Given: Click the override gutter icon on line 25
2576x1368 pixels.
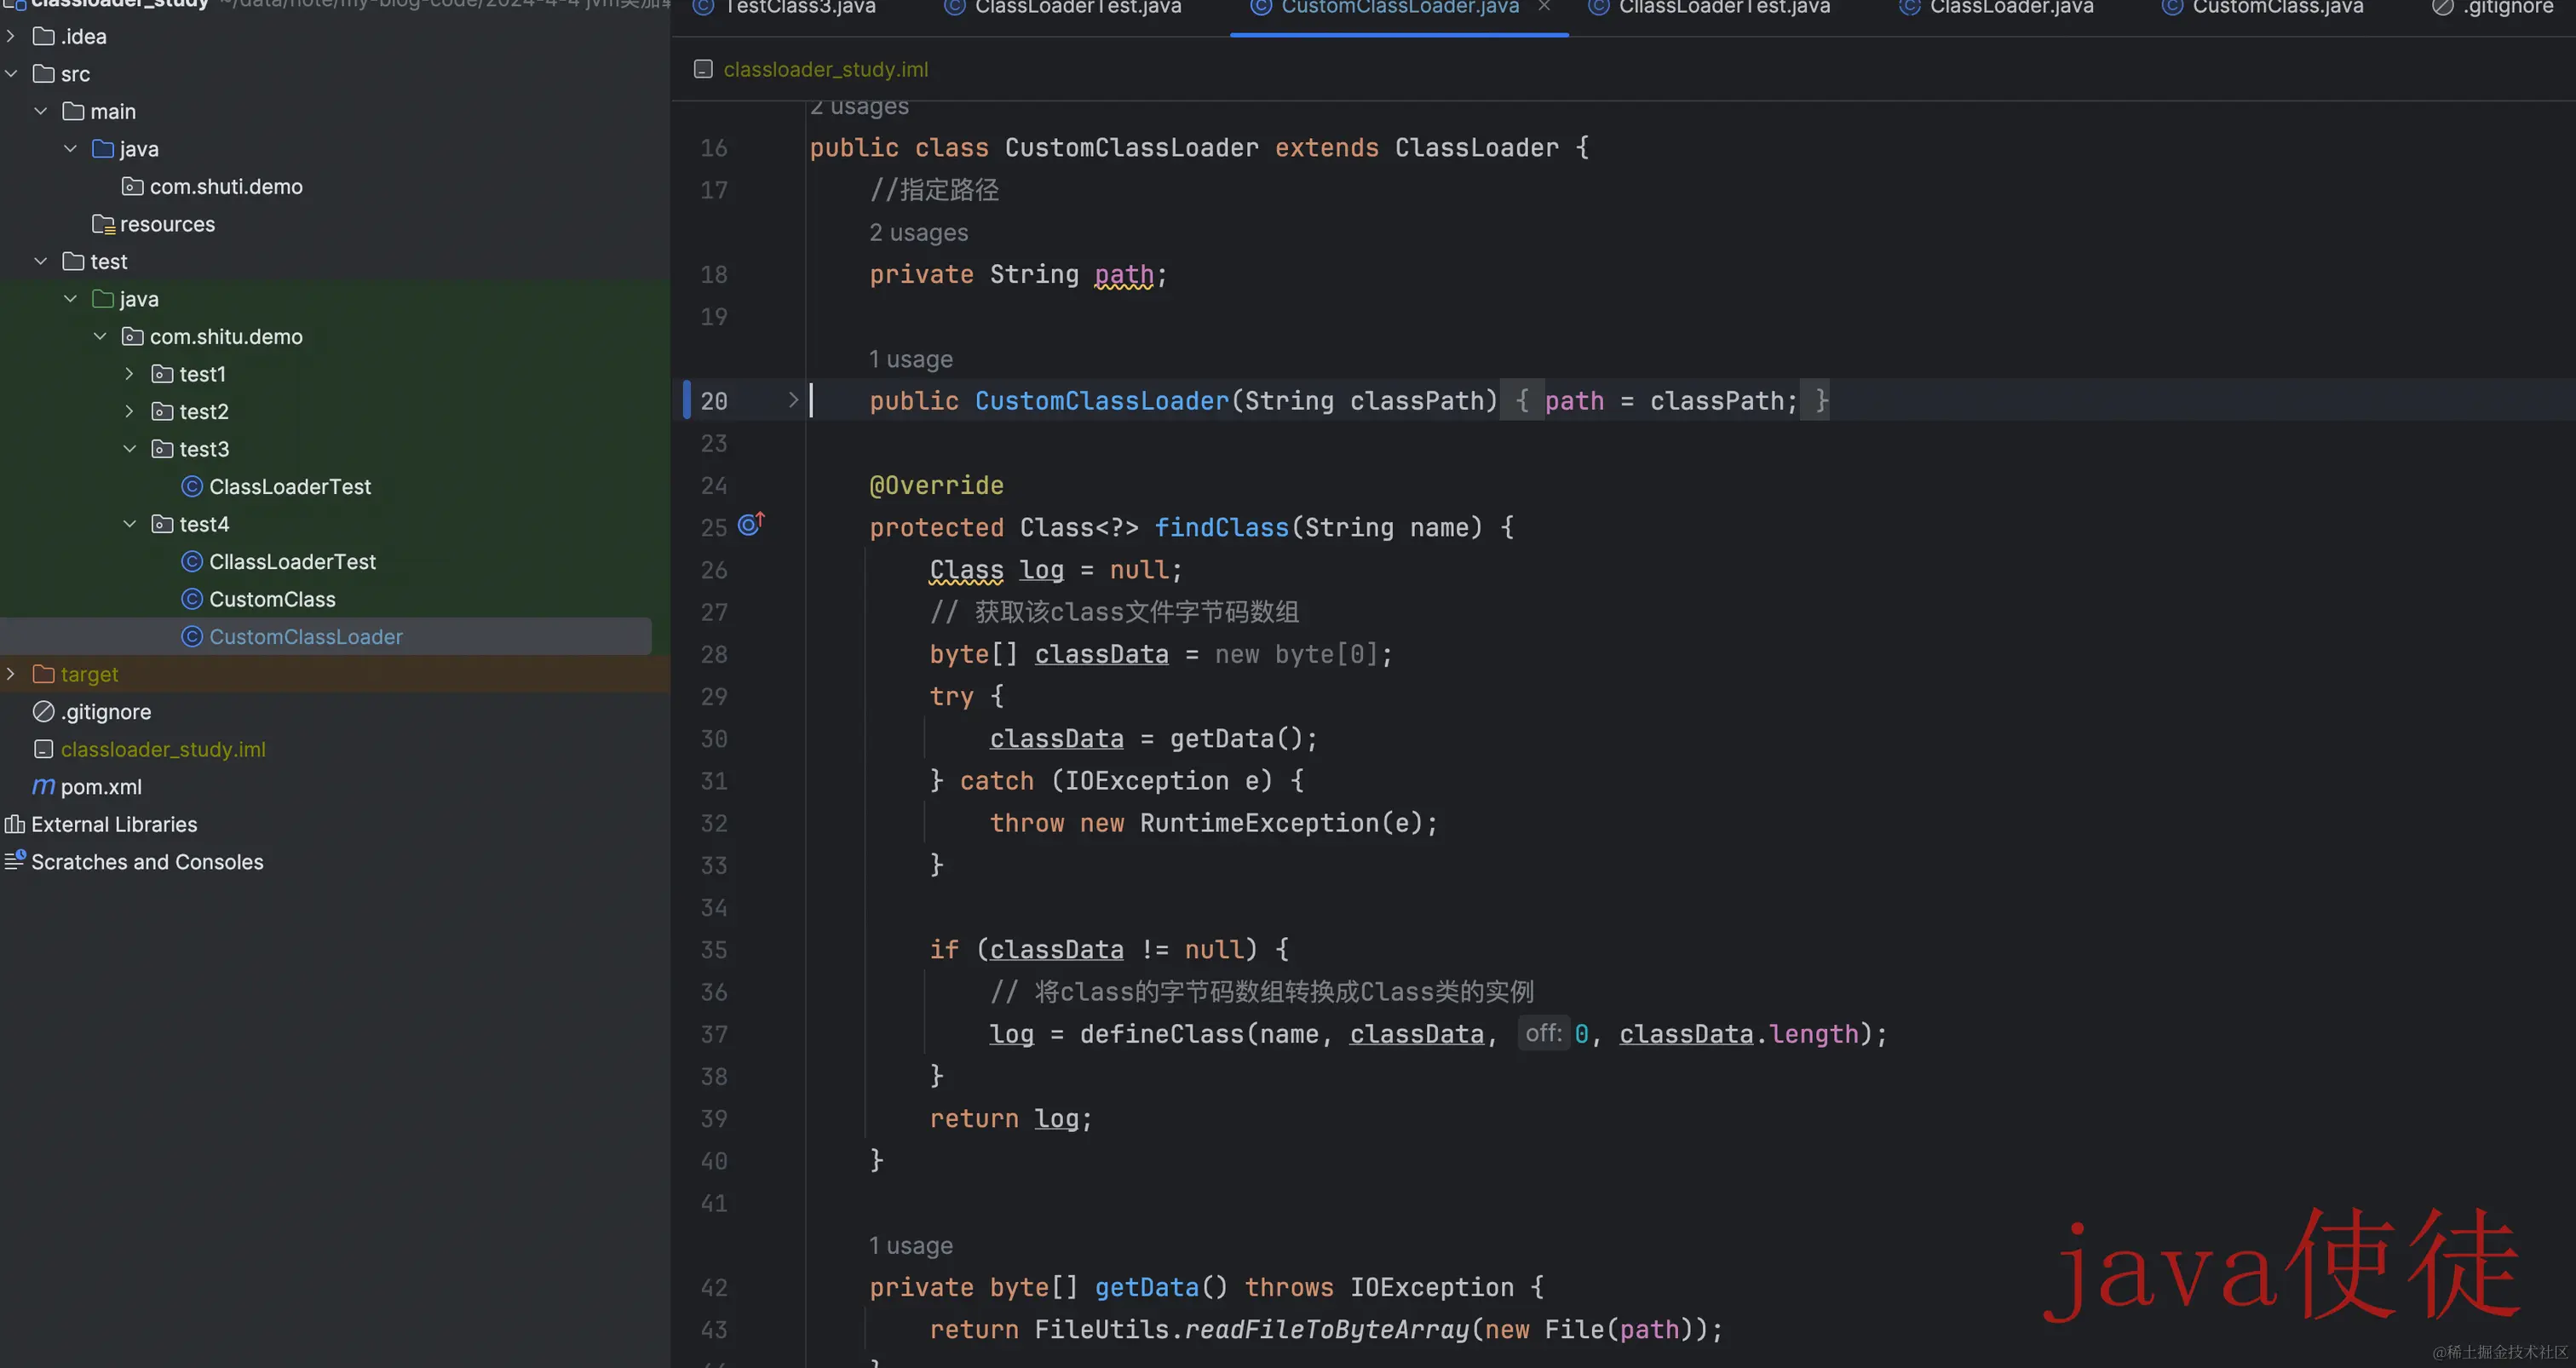Looking at the screenshot, I should [751, 524].
